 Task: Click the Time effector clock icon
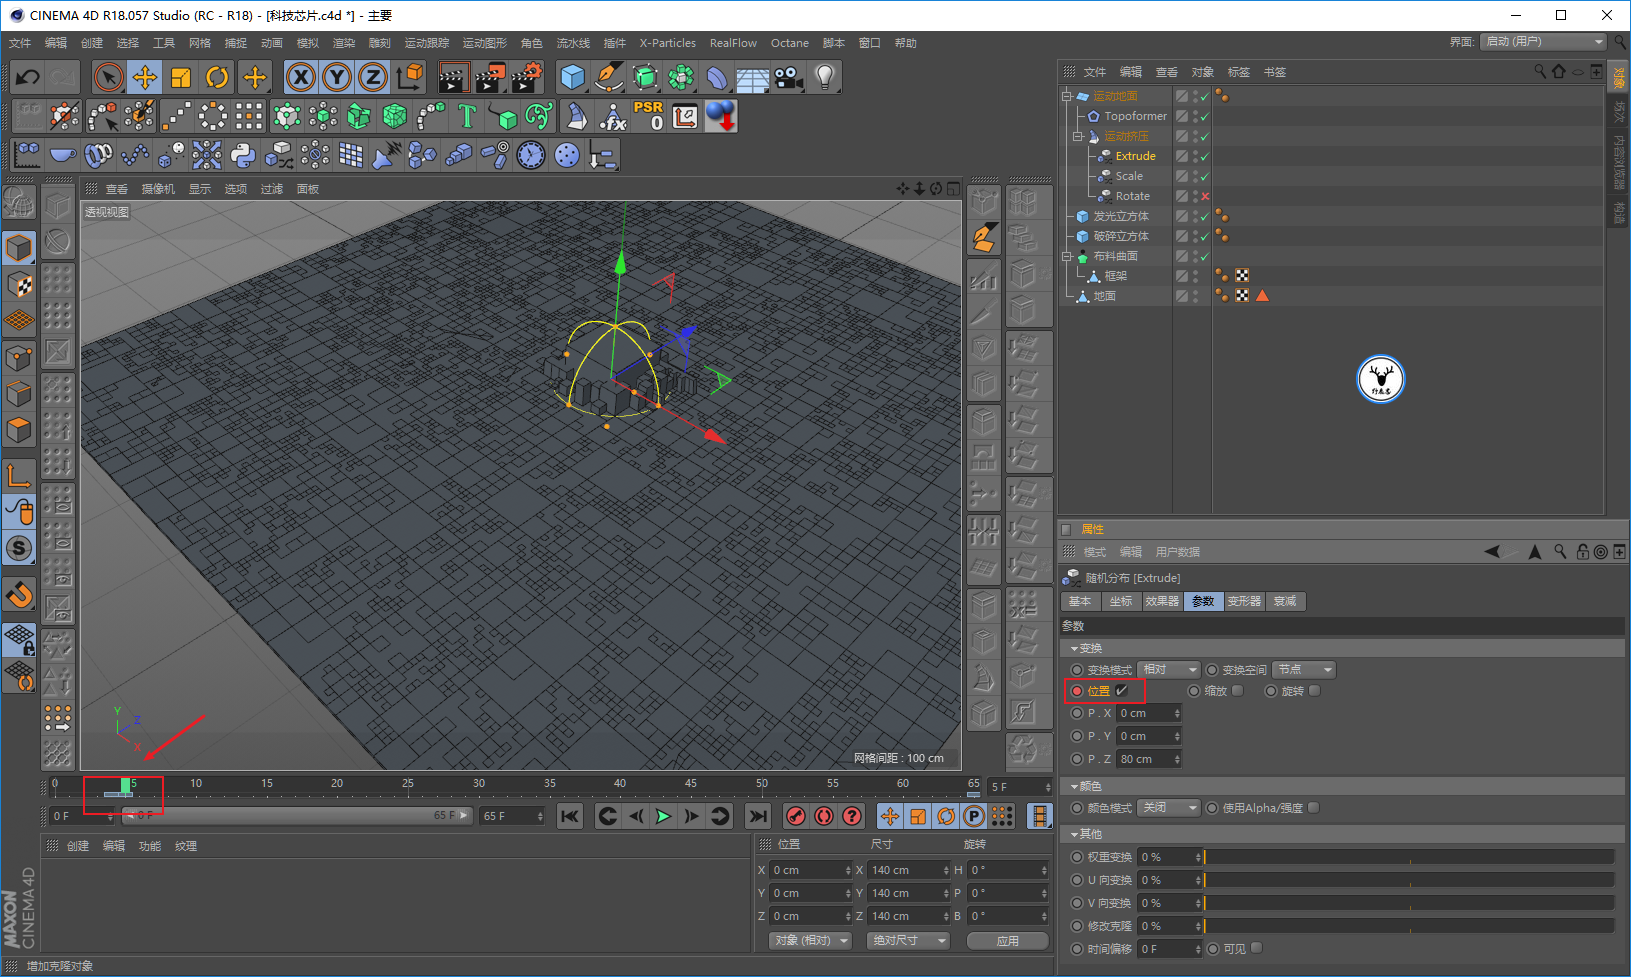tap(531, 155)
